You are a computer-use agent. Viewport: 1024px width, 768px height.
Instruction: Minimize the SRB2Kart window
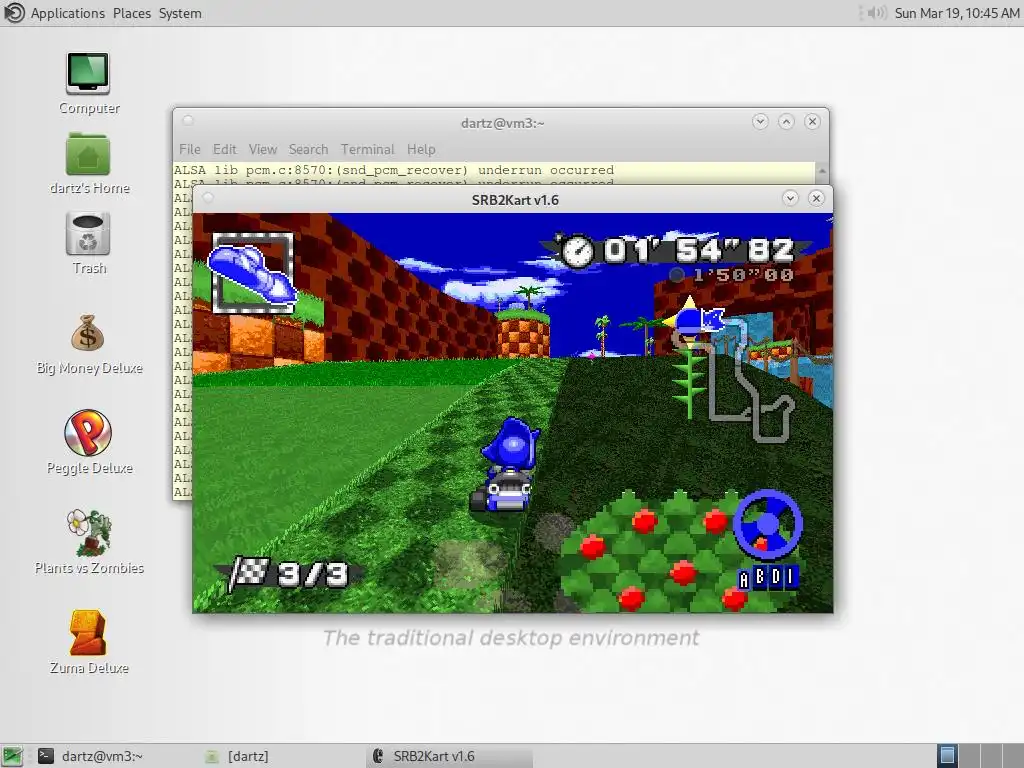point(790,199)
